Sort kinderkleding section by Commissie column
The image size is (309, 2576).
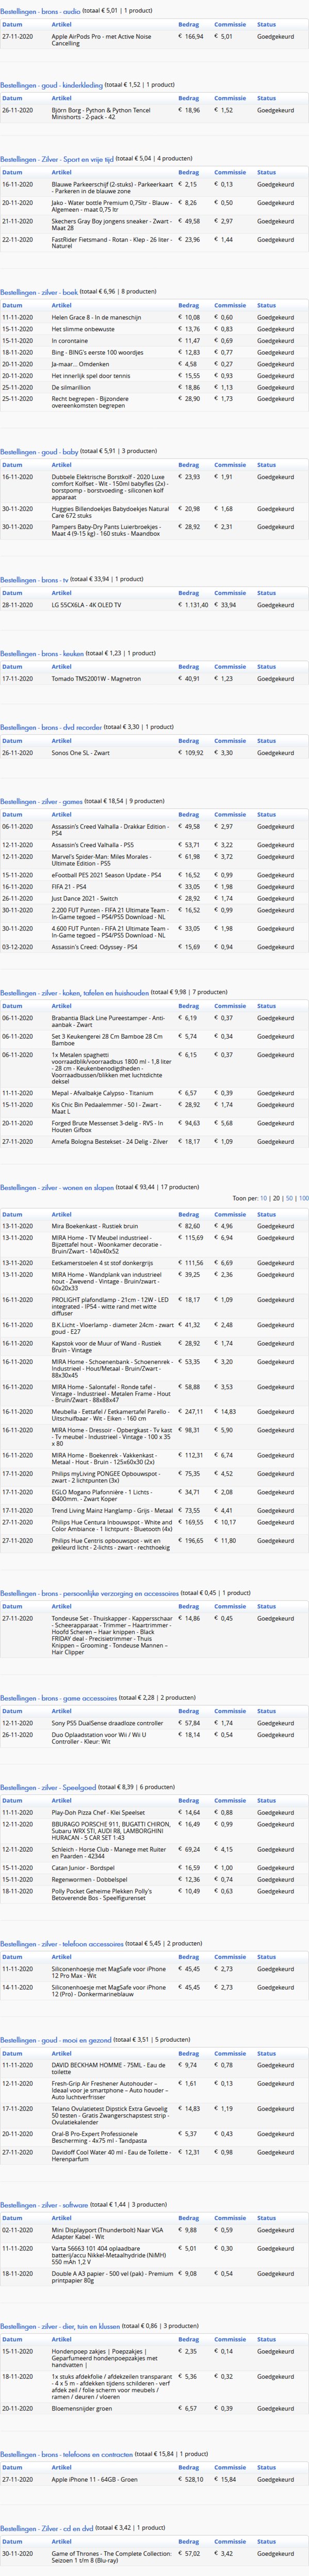[x=230, y=98]
